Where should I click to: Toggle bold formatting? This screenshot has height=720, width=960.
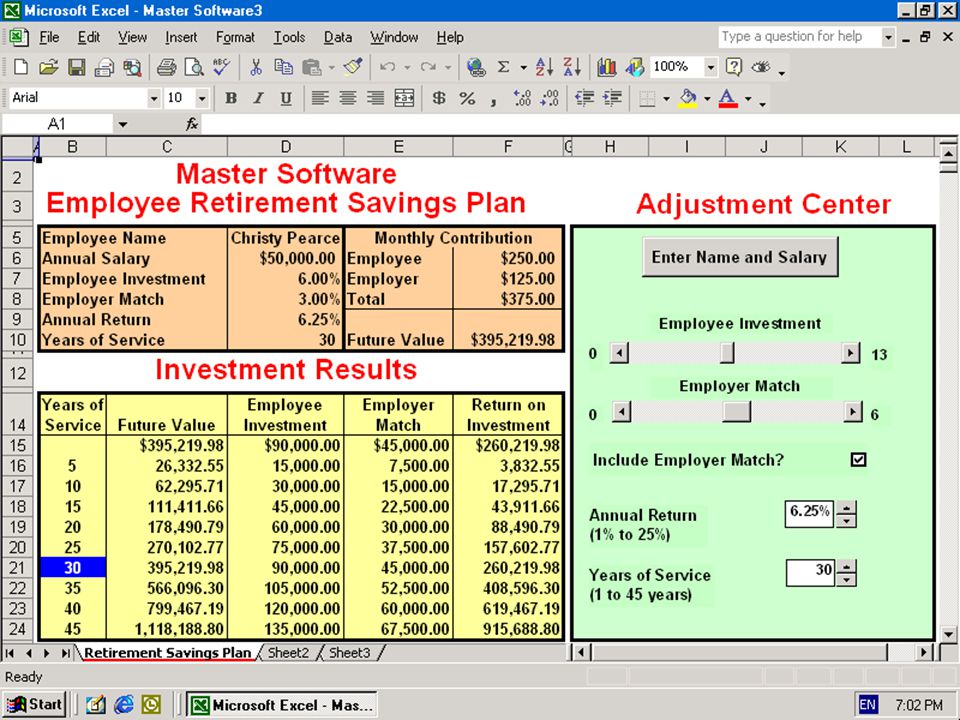pyautogui.click(x=231, y=98)
